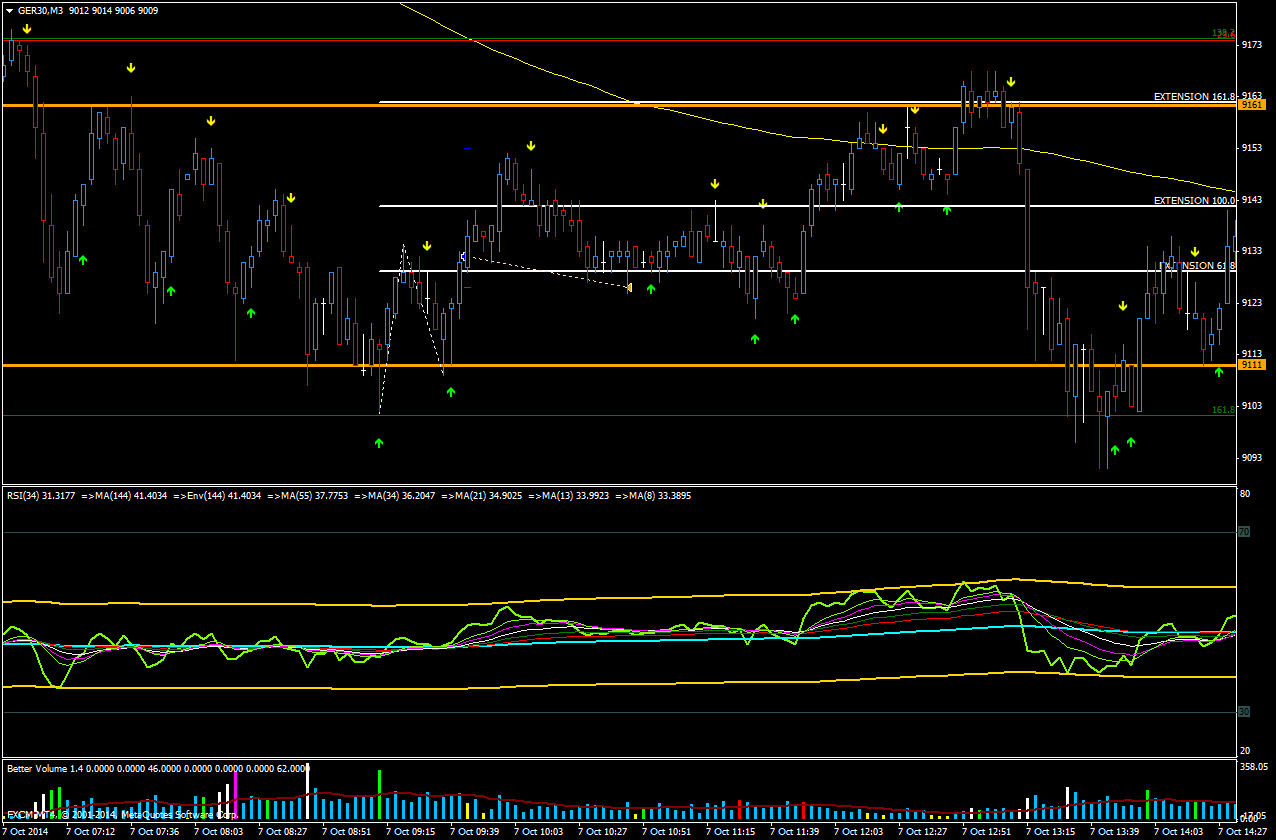Click the 9173 value on the price scale
This screenshot has height=840, width=1276.
[1252, 45]
